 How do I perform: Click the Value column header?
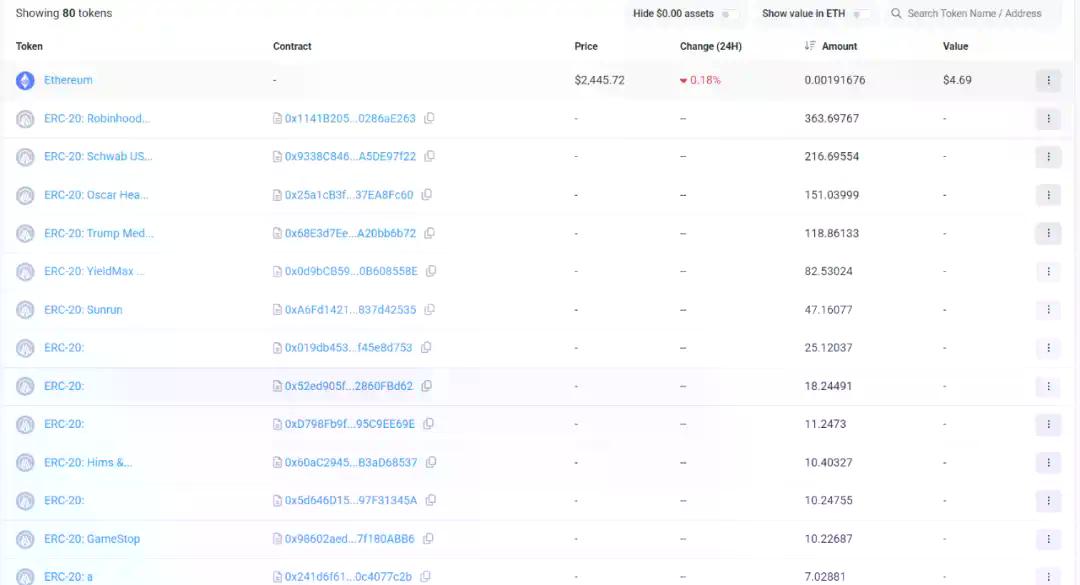coord(955,46)
